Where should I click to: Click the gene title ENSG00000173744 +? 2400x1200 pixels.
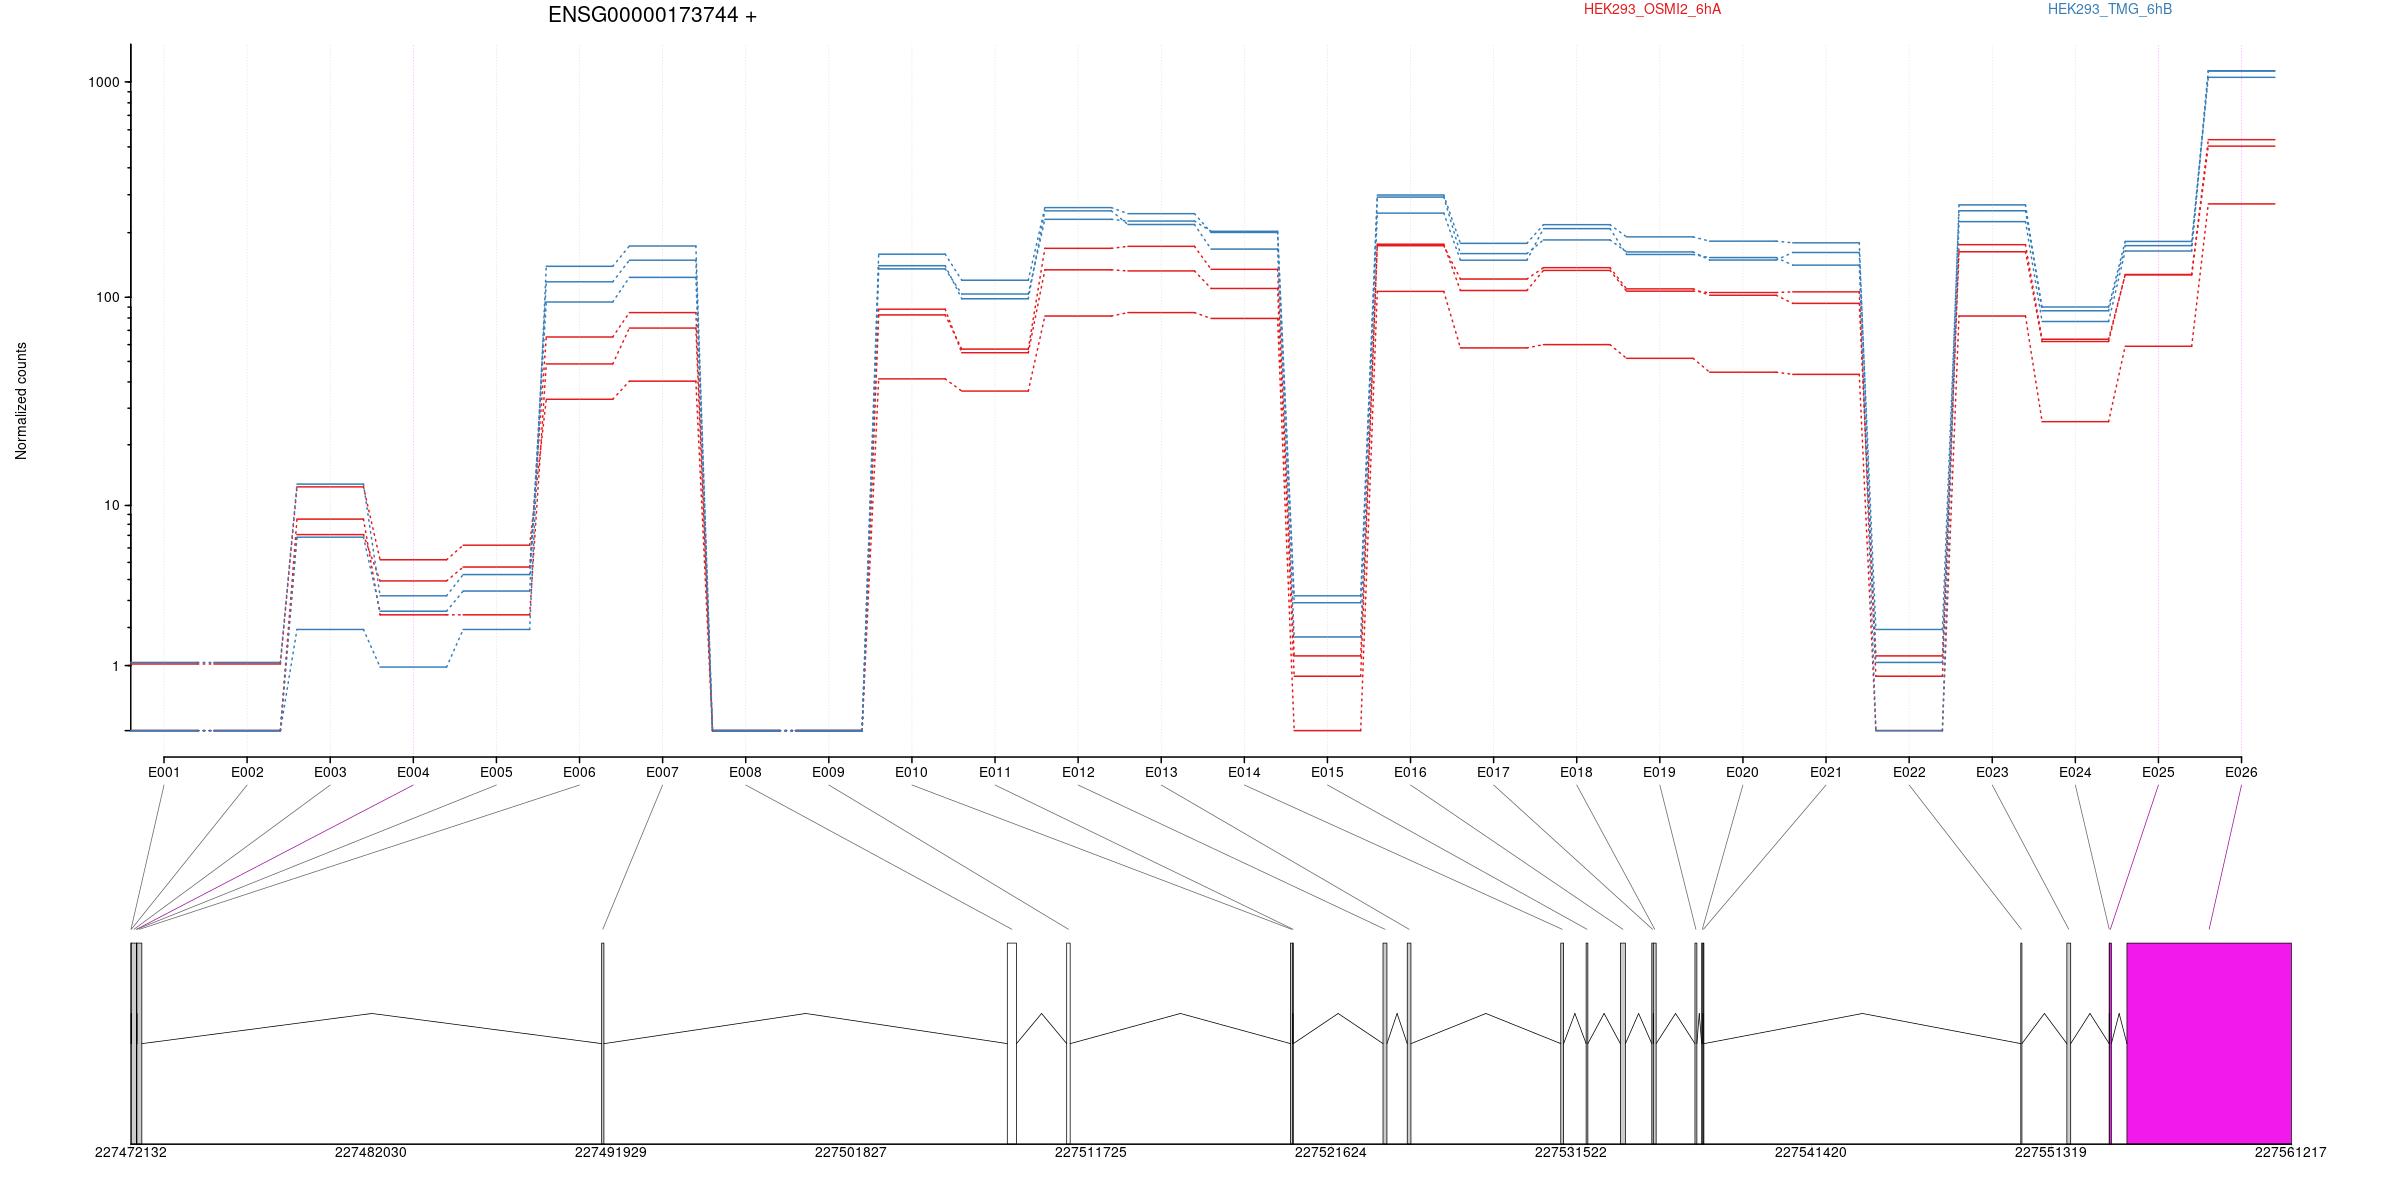click(652, 15)
